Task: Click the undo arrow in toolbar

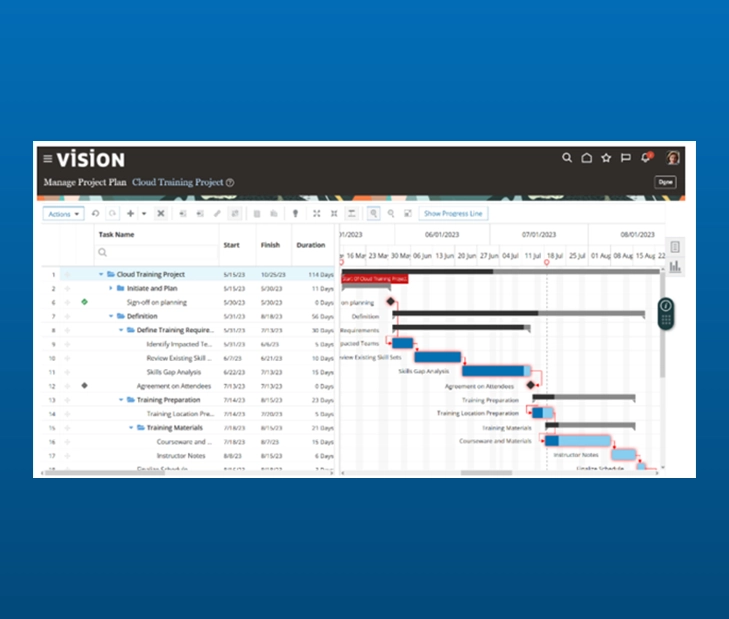Action: (x=96, y=213)
